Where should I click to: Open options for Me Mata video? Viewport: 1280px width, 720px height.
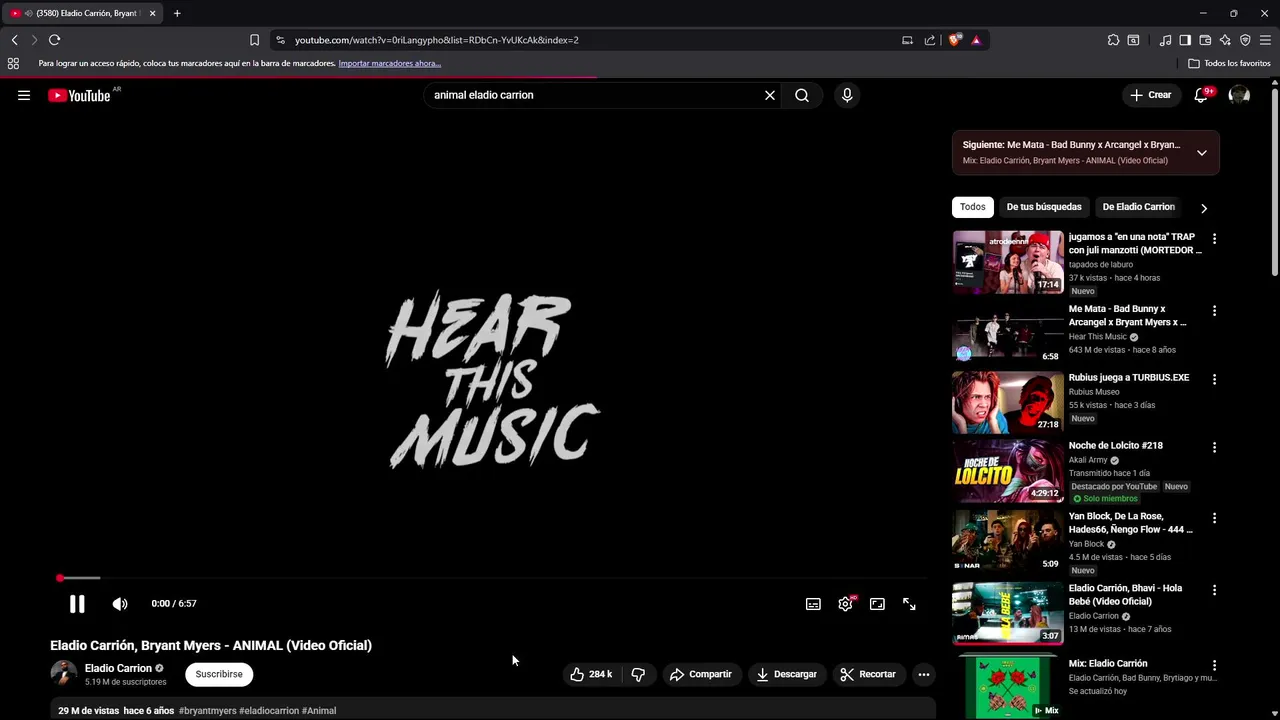pos(1214,311)
